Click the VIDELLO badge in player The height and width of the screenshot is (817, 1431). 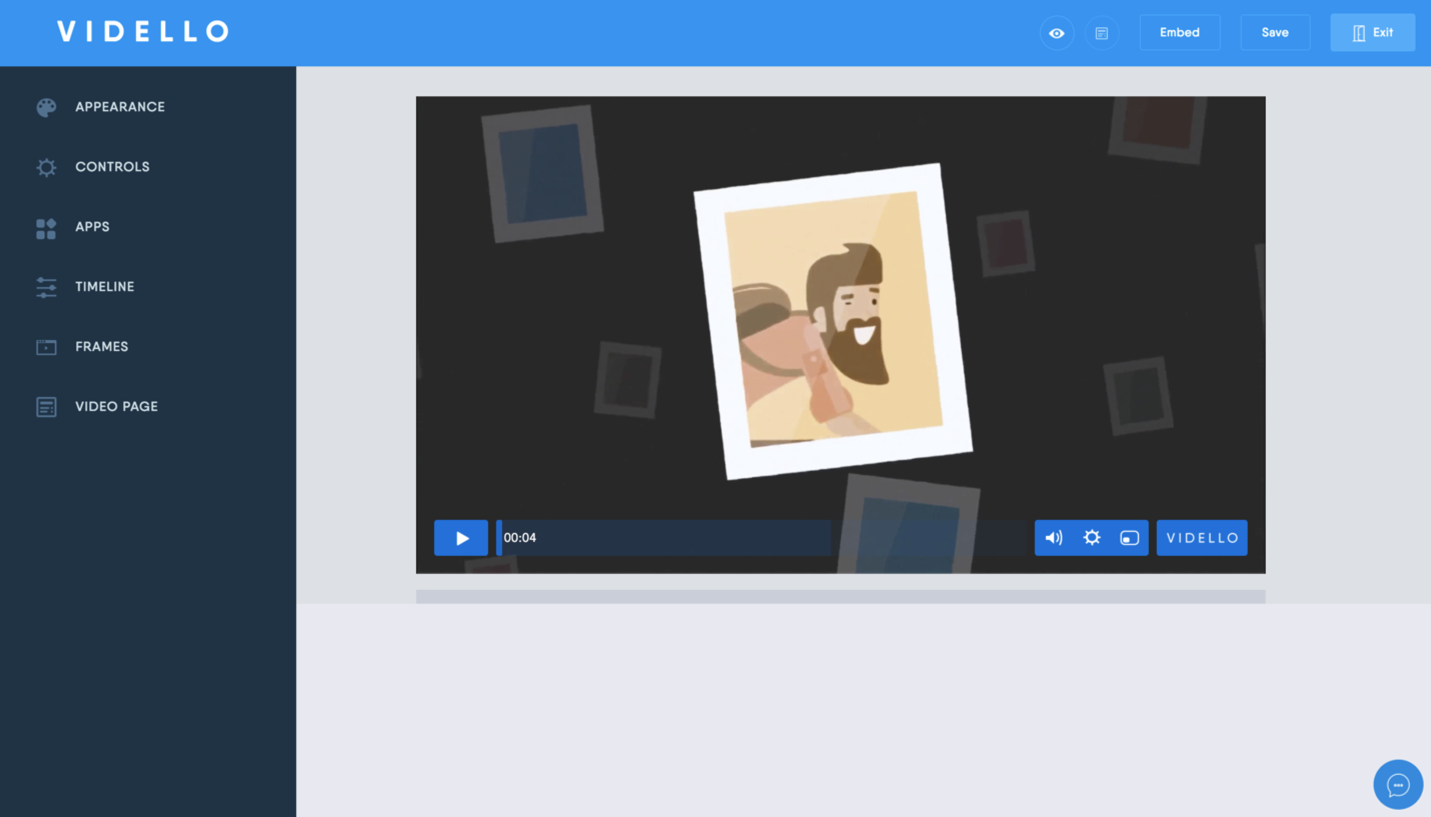[1202, 538]
